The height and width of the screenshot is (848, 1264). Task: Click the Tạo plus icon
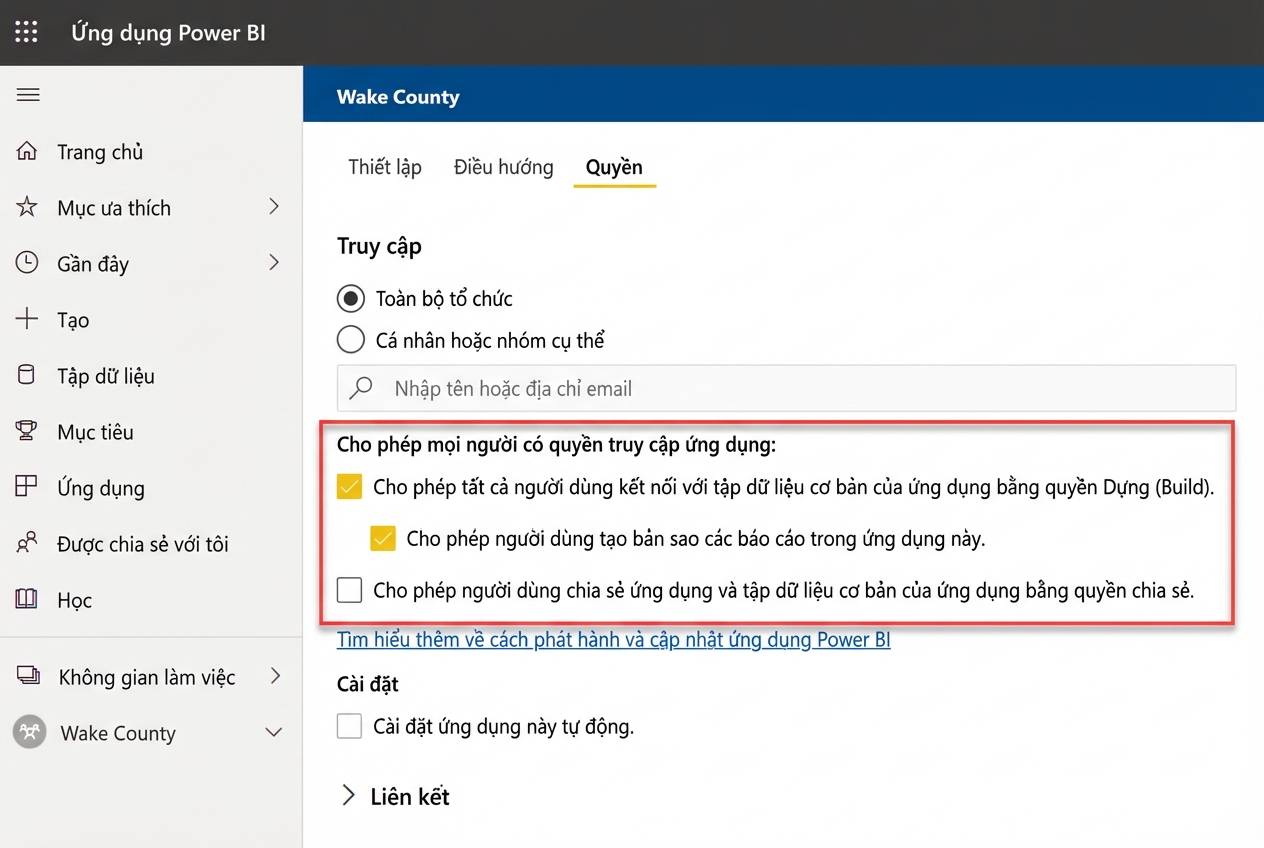click(27, 320)
